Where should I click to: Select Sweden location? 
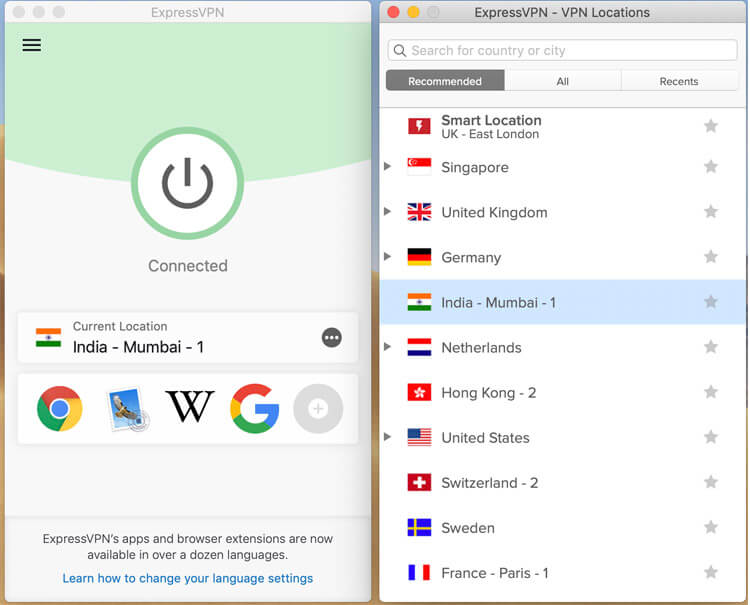562,528
